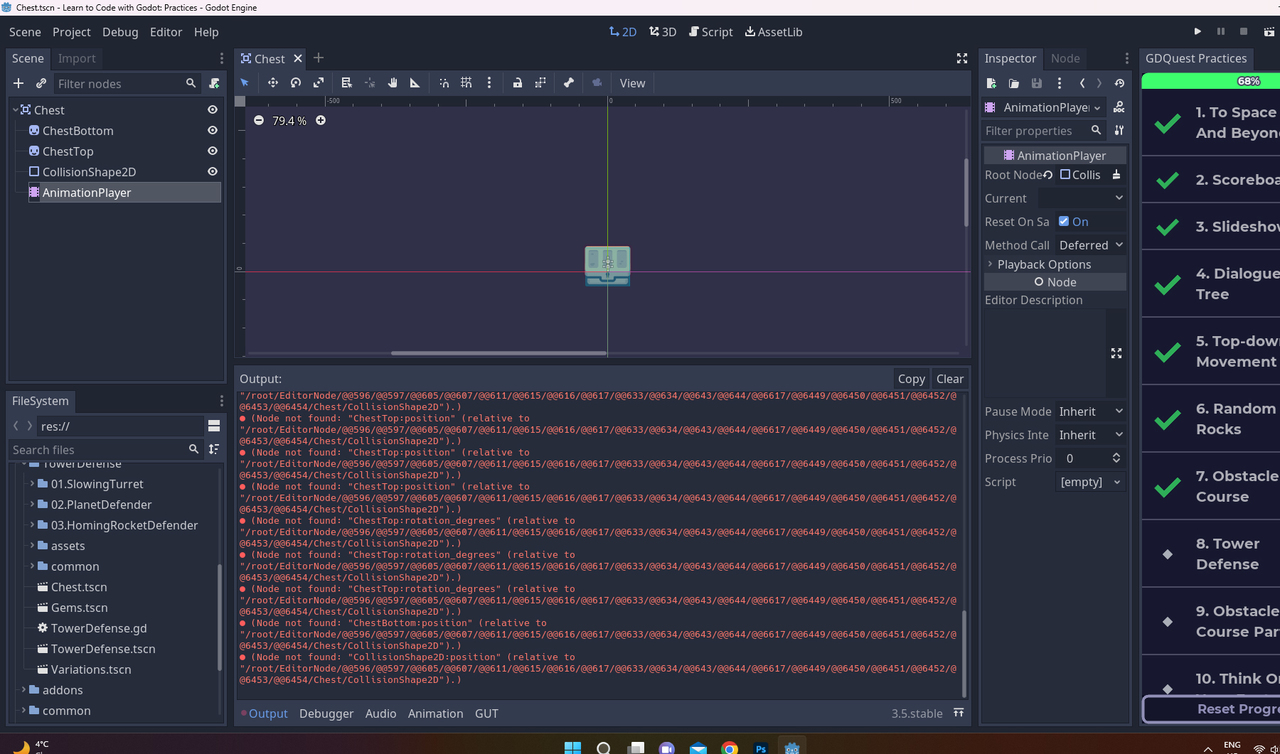
Task: Switch to the Debugger bottom tab
Action: tap(326, 713)
